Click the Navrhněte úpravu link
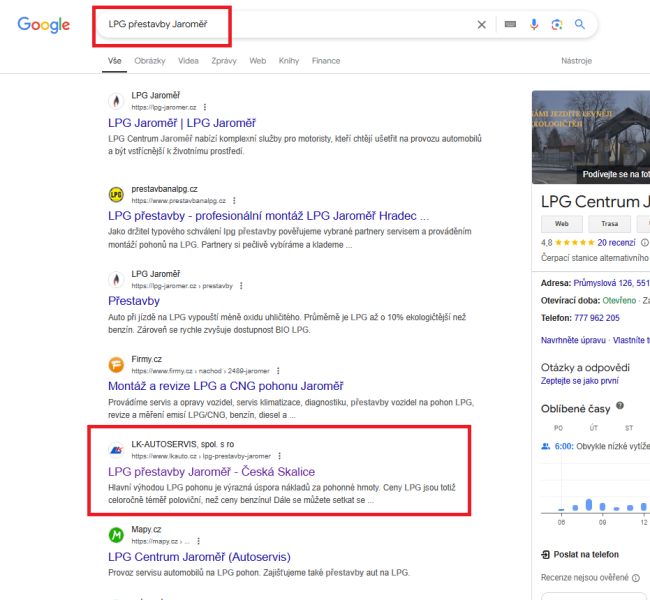This screenshot has width=650, height=600. [573, 340]
